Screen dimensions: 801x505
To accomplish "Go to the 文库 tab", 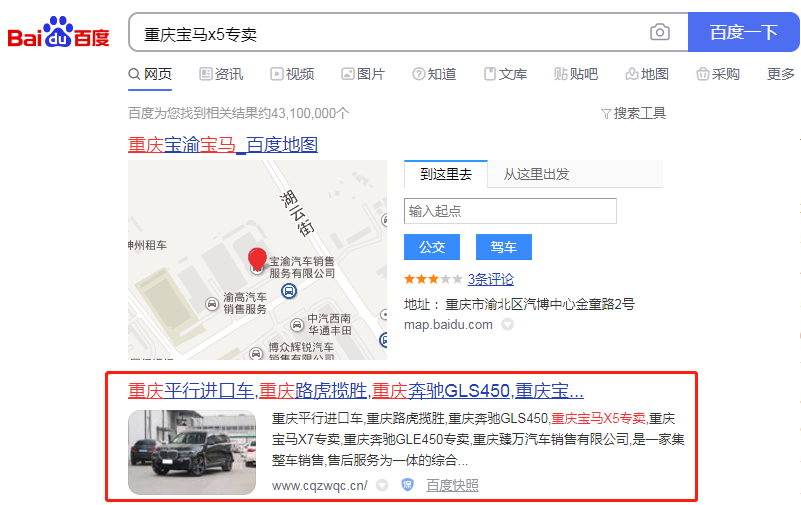I will [x=505, y=74].
